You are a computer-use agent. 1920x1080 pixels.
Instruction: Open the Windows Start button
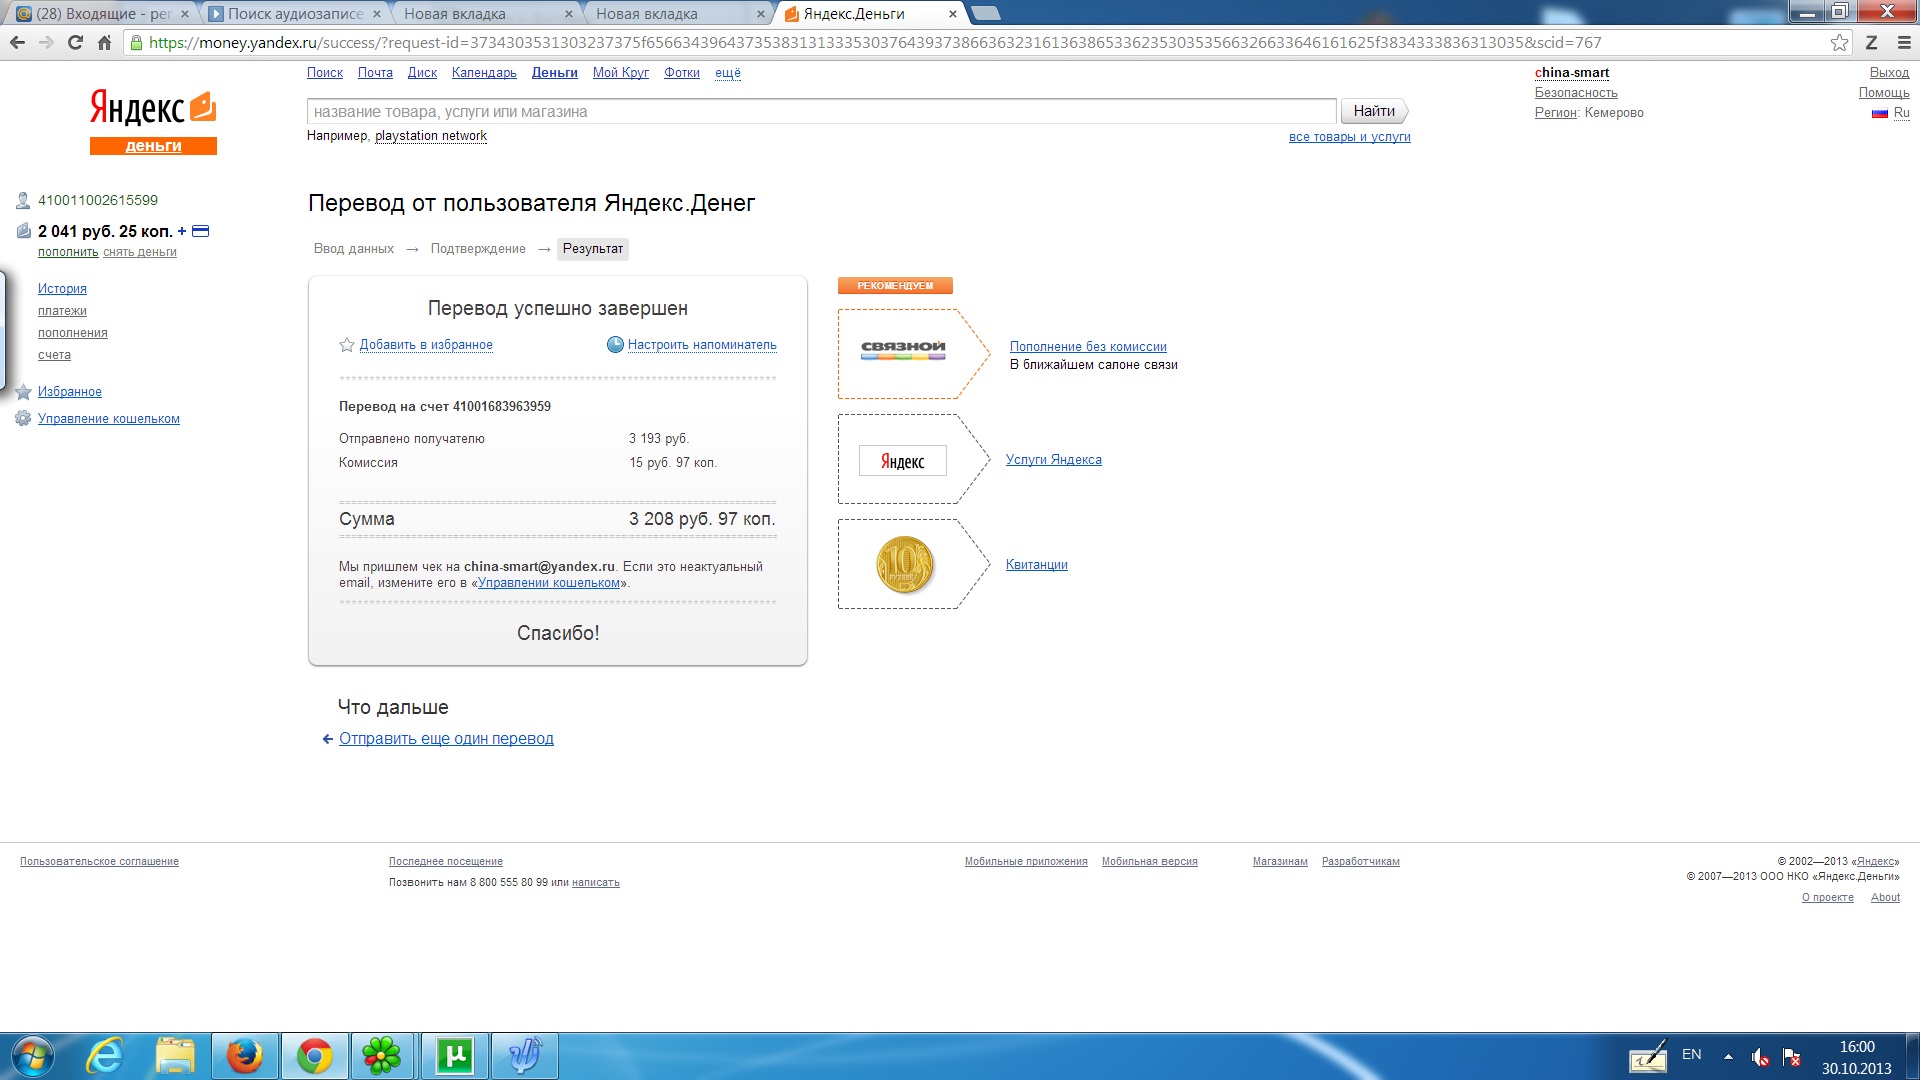(32, 1056)
